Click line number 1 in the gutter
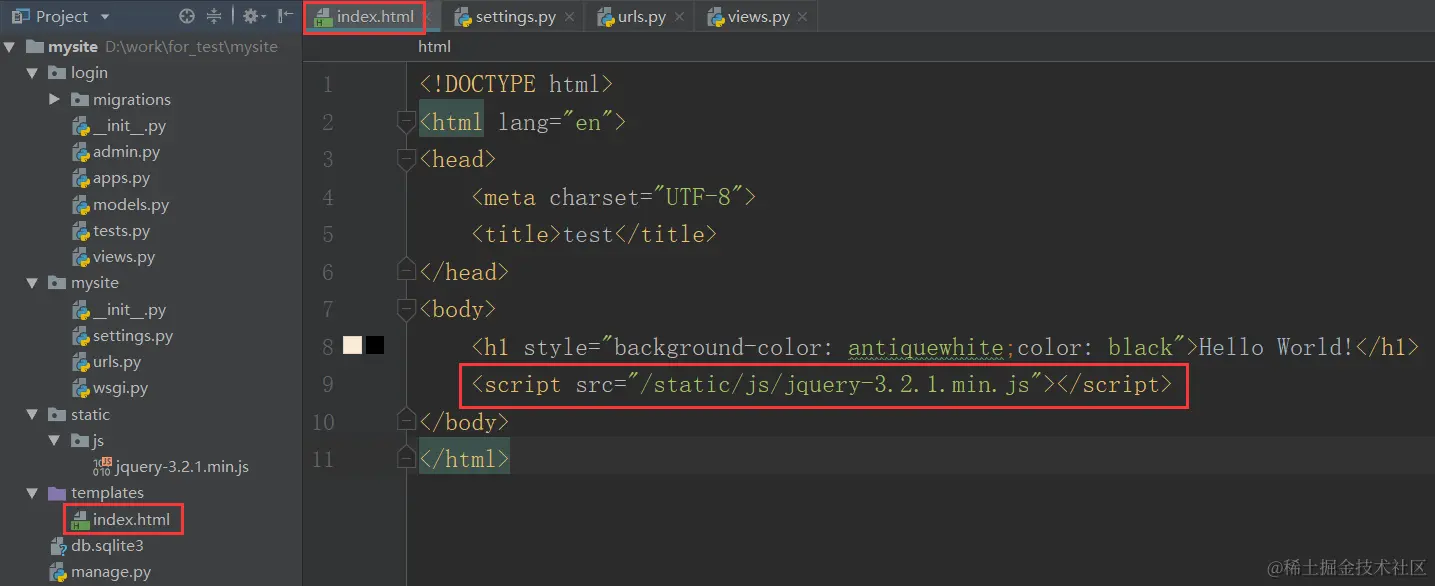This screenshot has width=1435, height=586. 328,84
